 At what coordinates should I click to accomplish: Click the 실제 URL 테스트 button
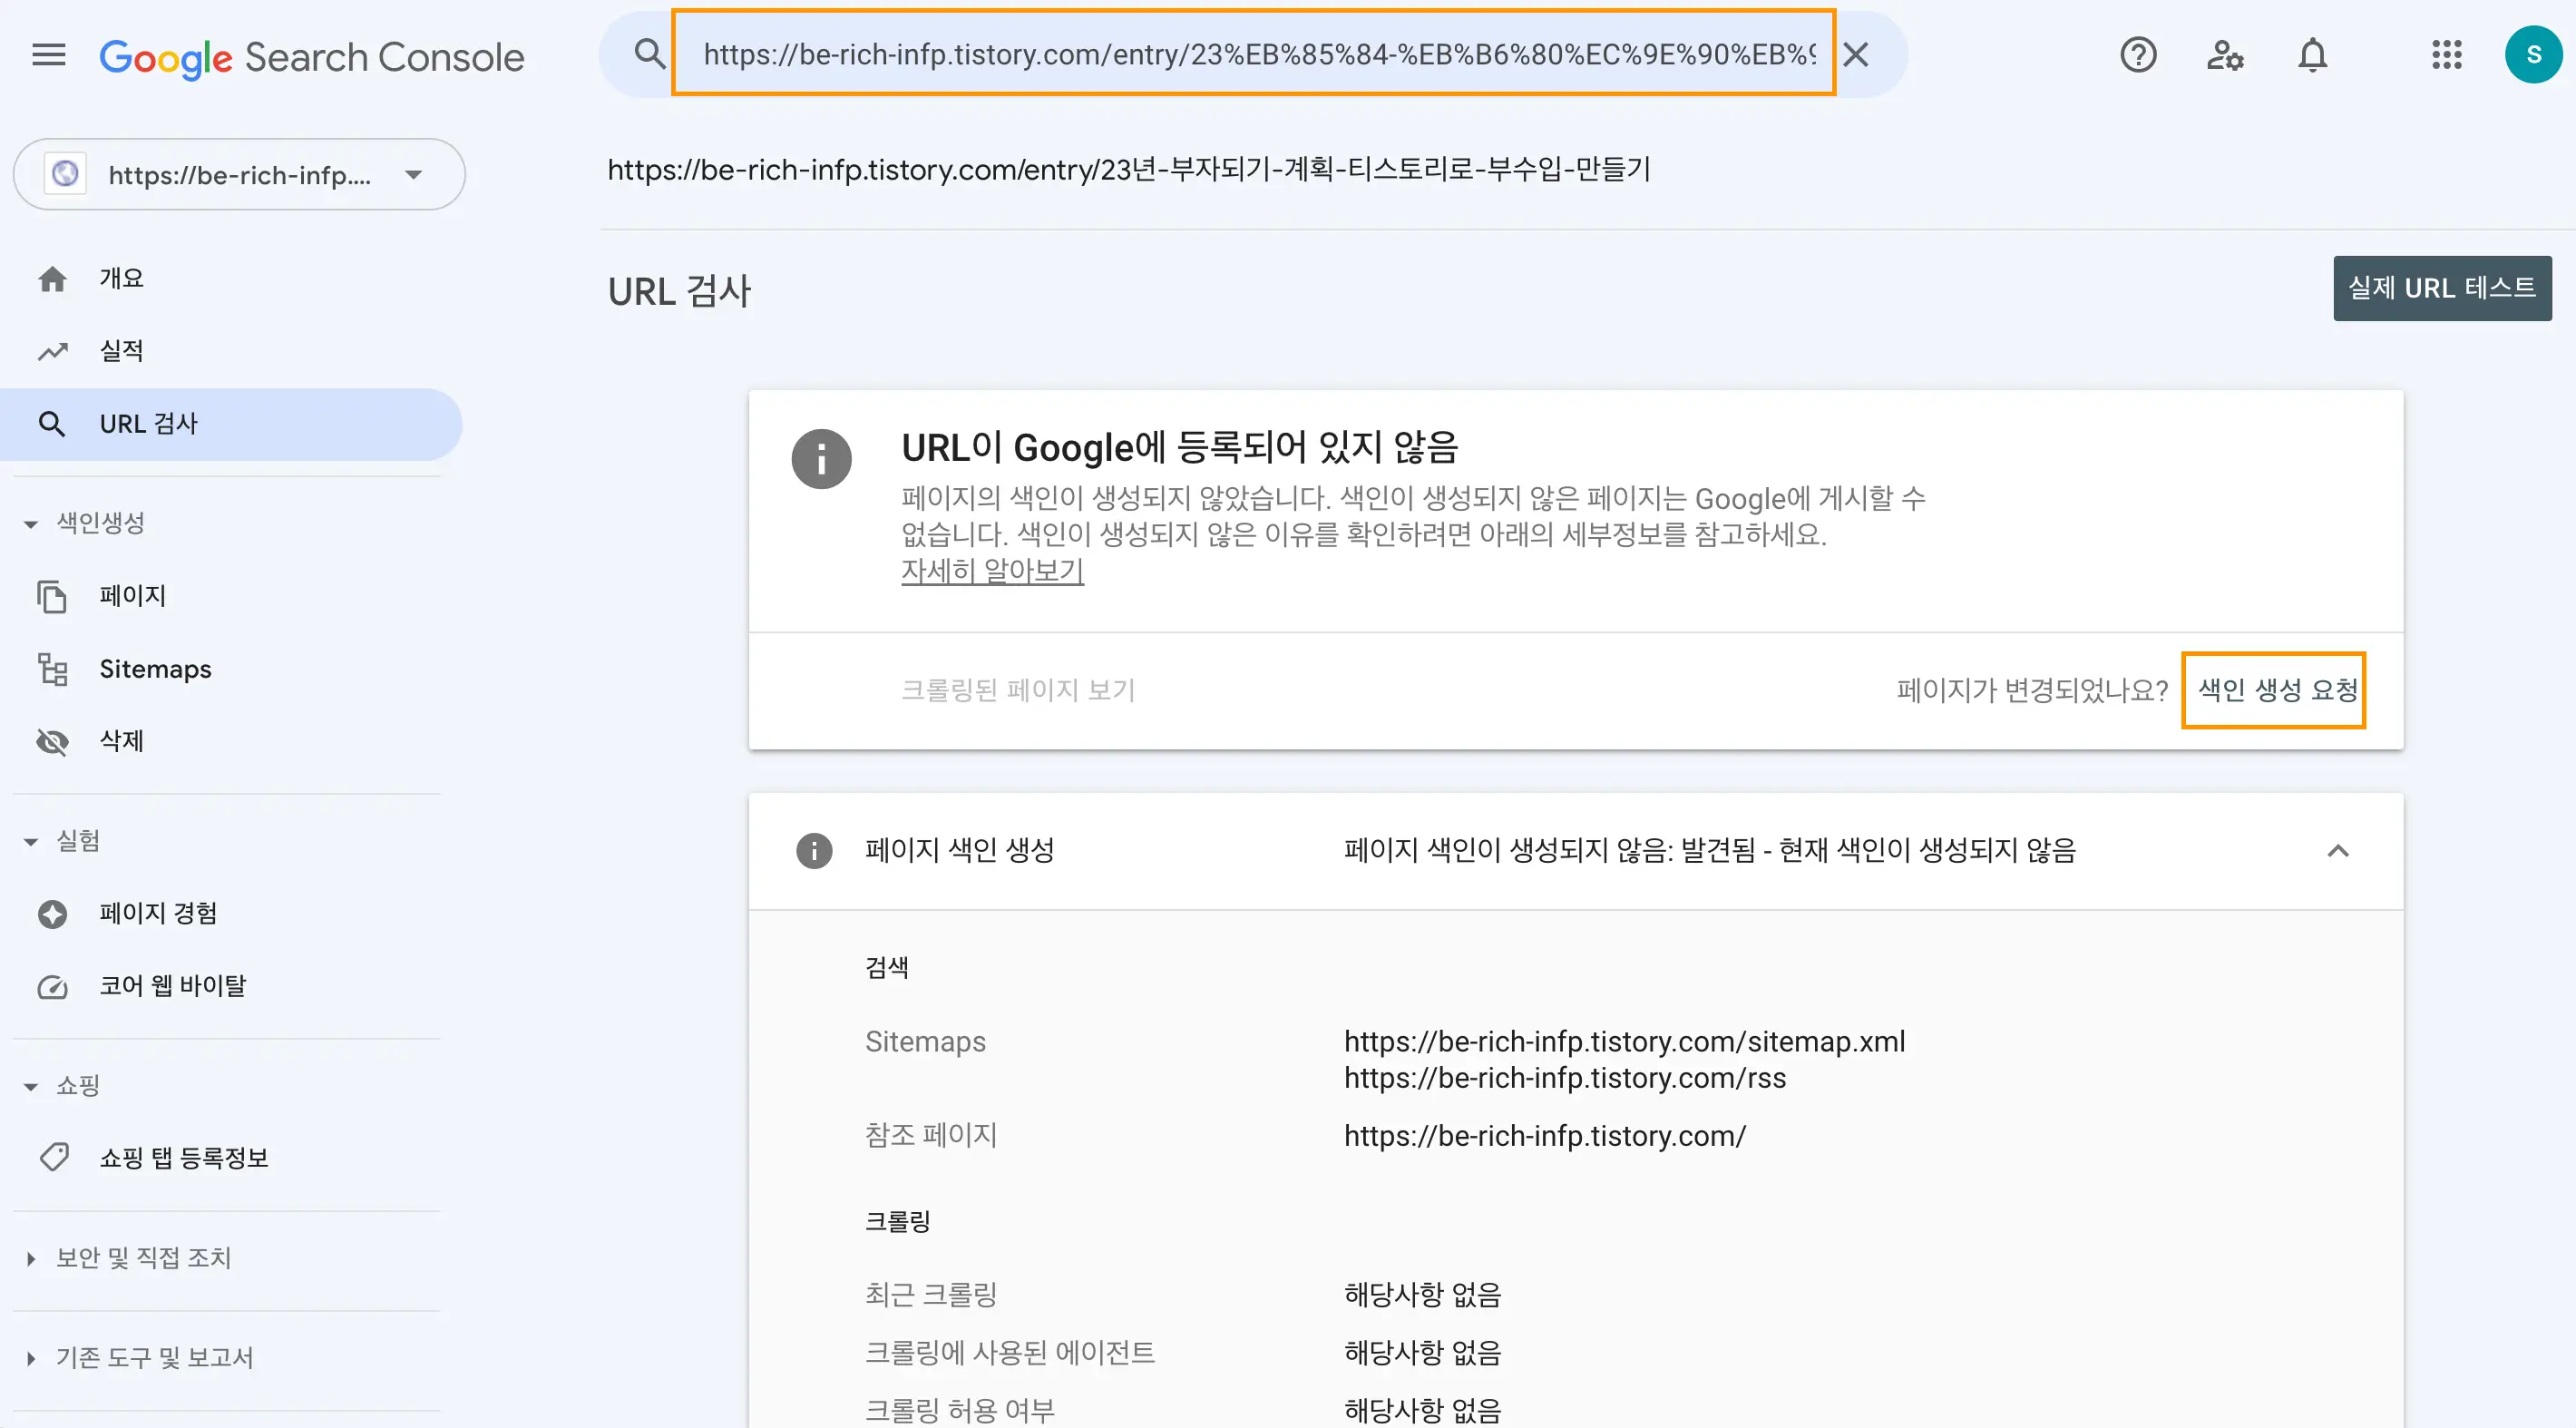(2441, 288)
